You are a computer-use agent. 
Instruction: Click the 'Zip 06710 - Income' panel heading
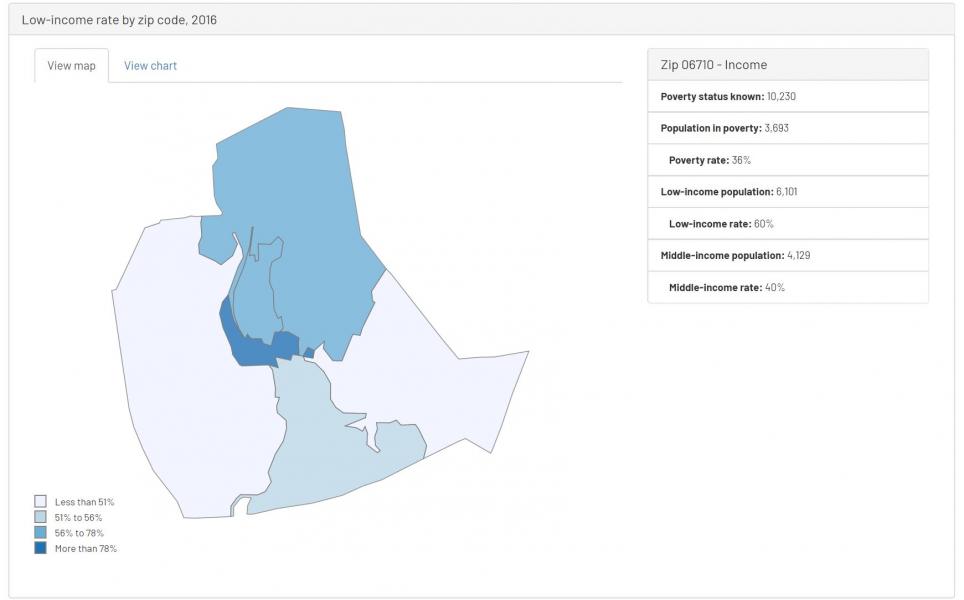click(788, 65)
